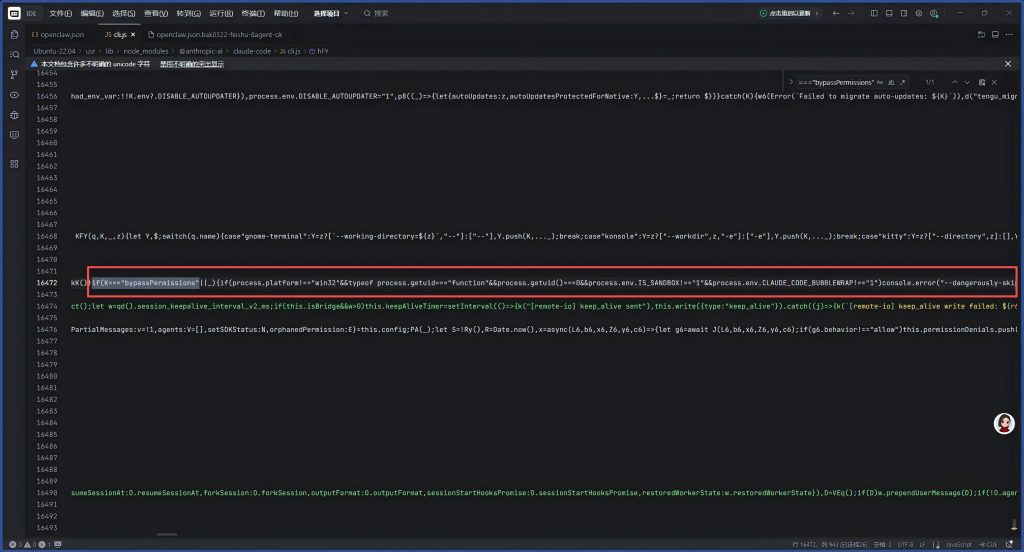The height and width of the screenshot is (552, 1024).
Task: Toggle Use Regular Expression in find widget
Action: [904, 81]
